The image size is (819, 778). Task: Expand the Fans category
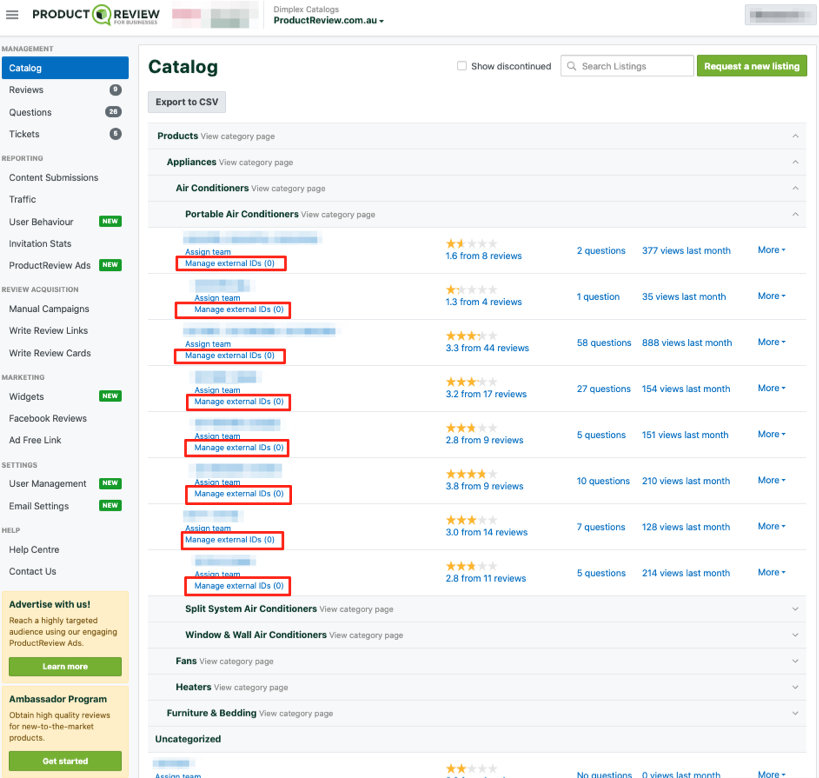(x=795, y=661)
